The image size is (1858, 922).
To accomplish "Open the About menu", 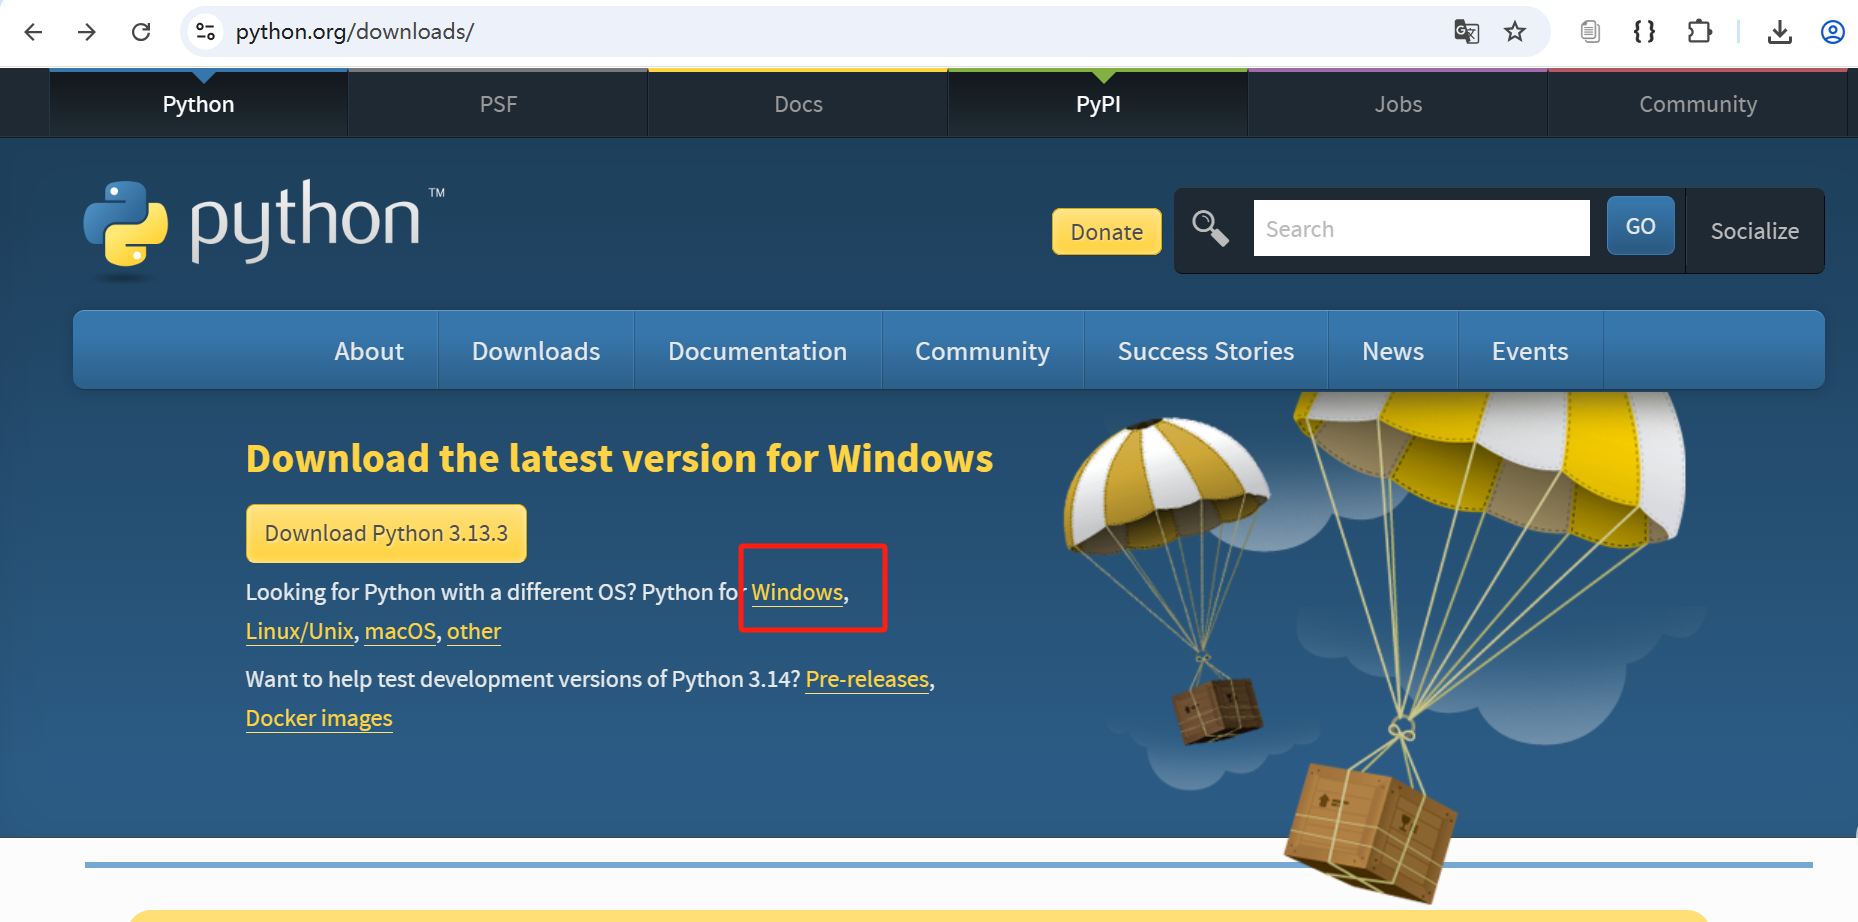I will pos(369,351).
